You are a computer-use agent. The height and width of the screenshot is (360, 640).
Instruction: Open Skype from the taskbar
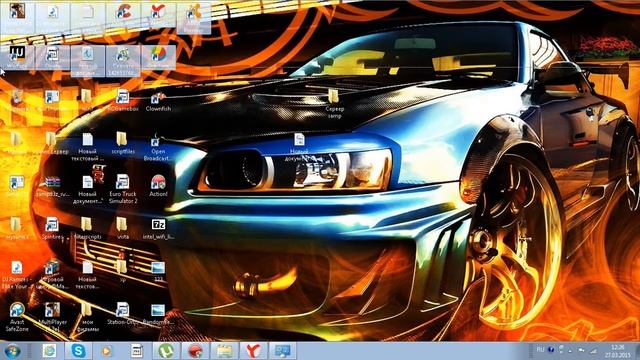point(78,351)
